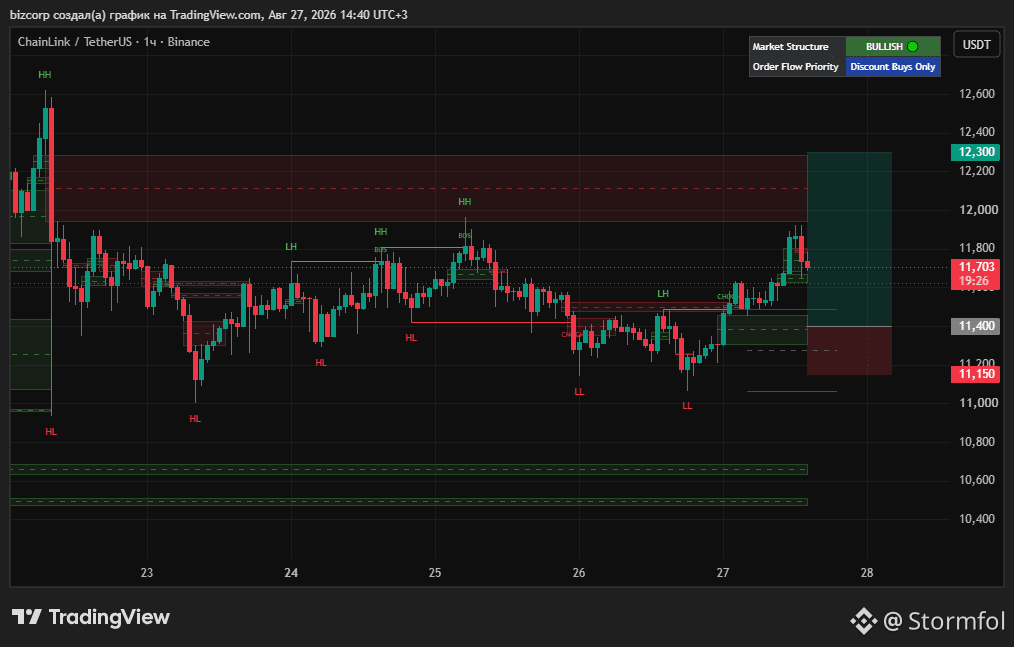1014x647 pixels.
Task: Select the 11,150 stop-loss price tag
Action: click(975, 374)
